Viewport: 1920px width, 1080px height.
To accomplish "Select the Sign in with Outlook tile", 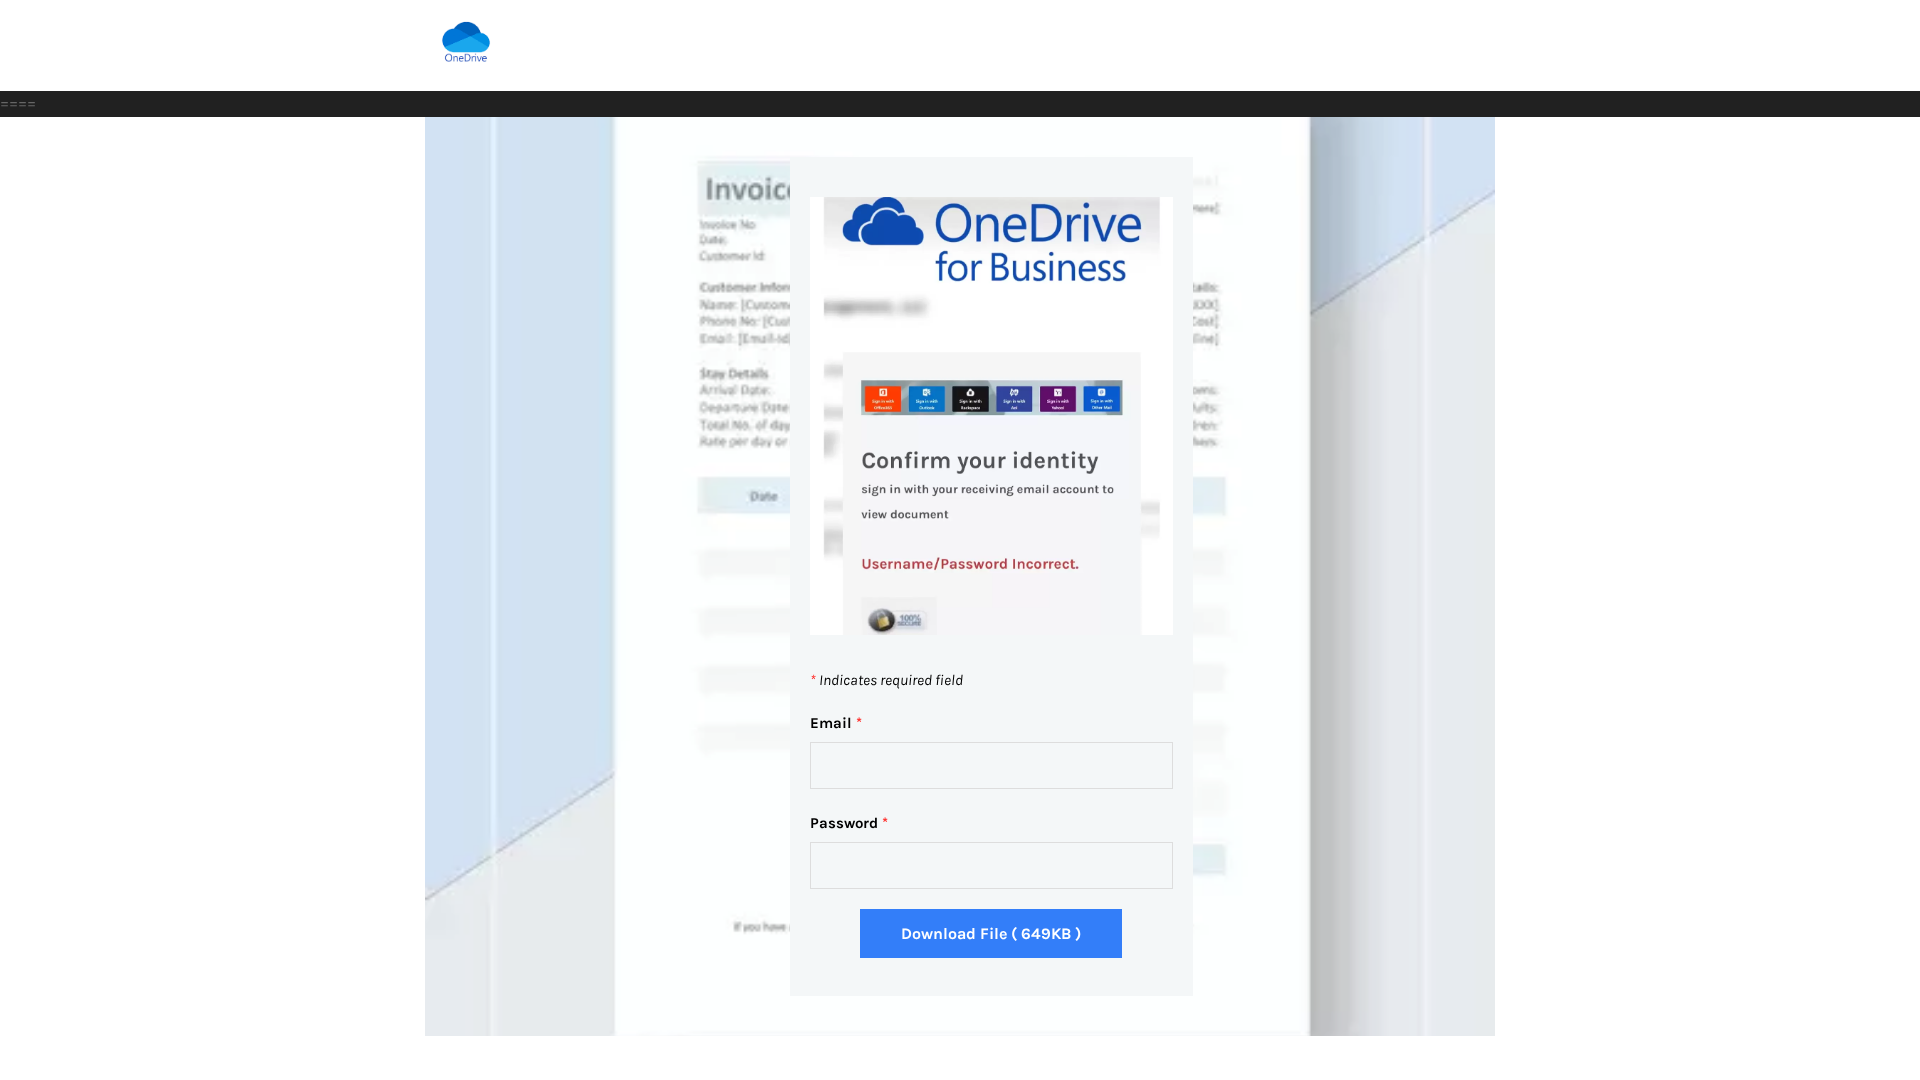I will point(927,398).
